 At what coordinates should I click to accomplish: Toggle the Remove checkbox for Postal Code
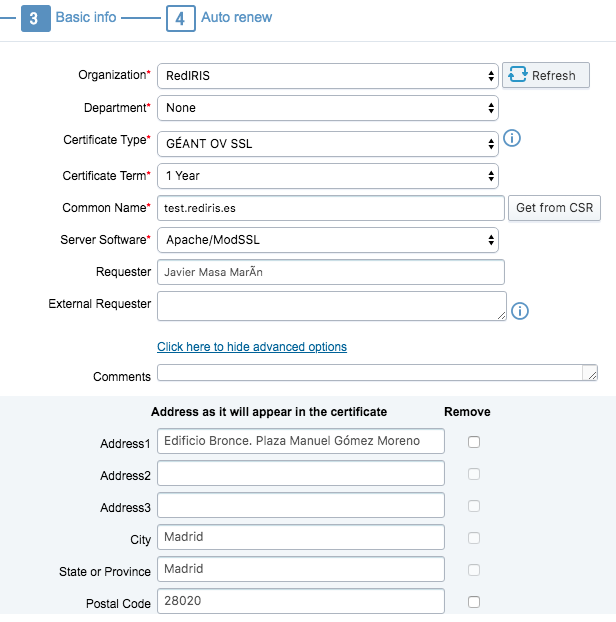(x=474, y=602)
